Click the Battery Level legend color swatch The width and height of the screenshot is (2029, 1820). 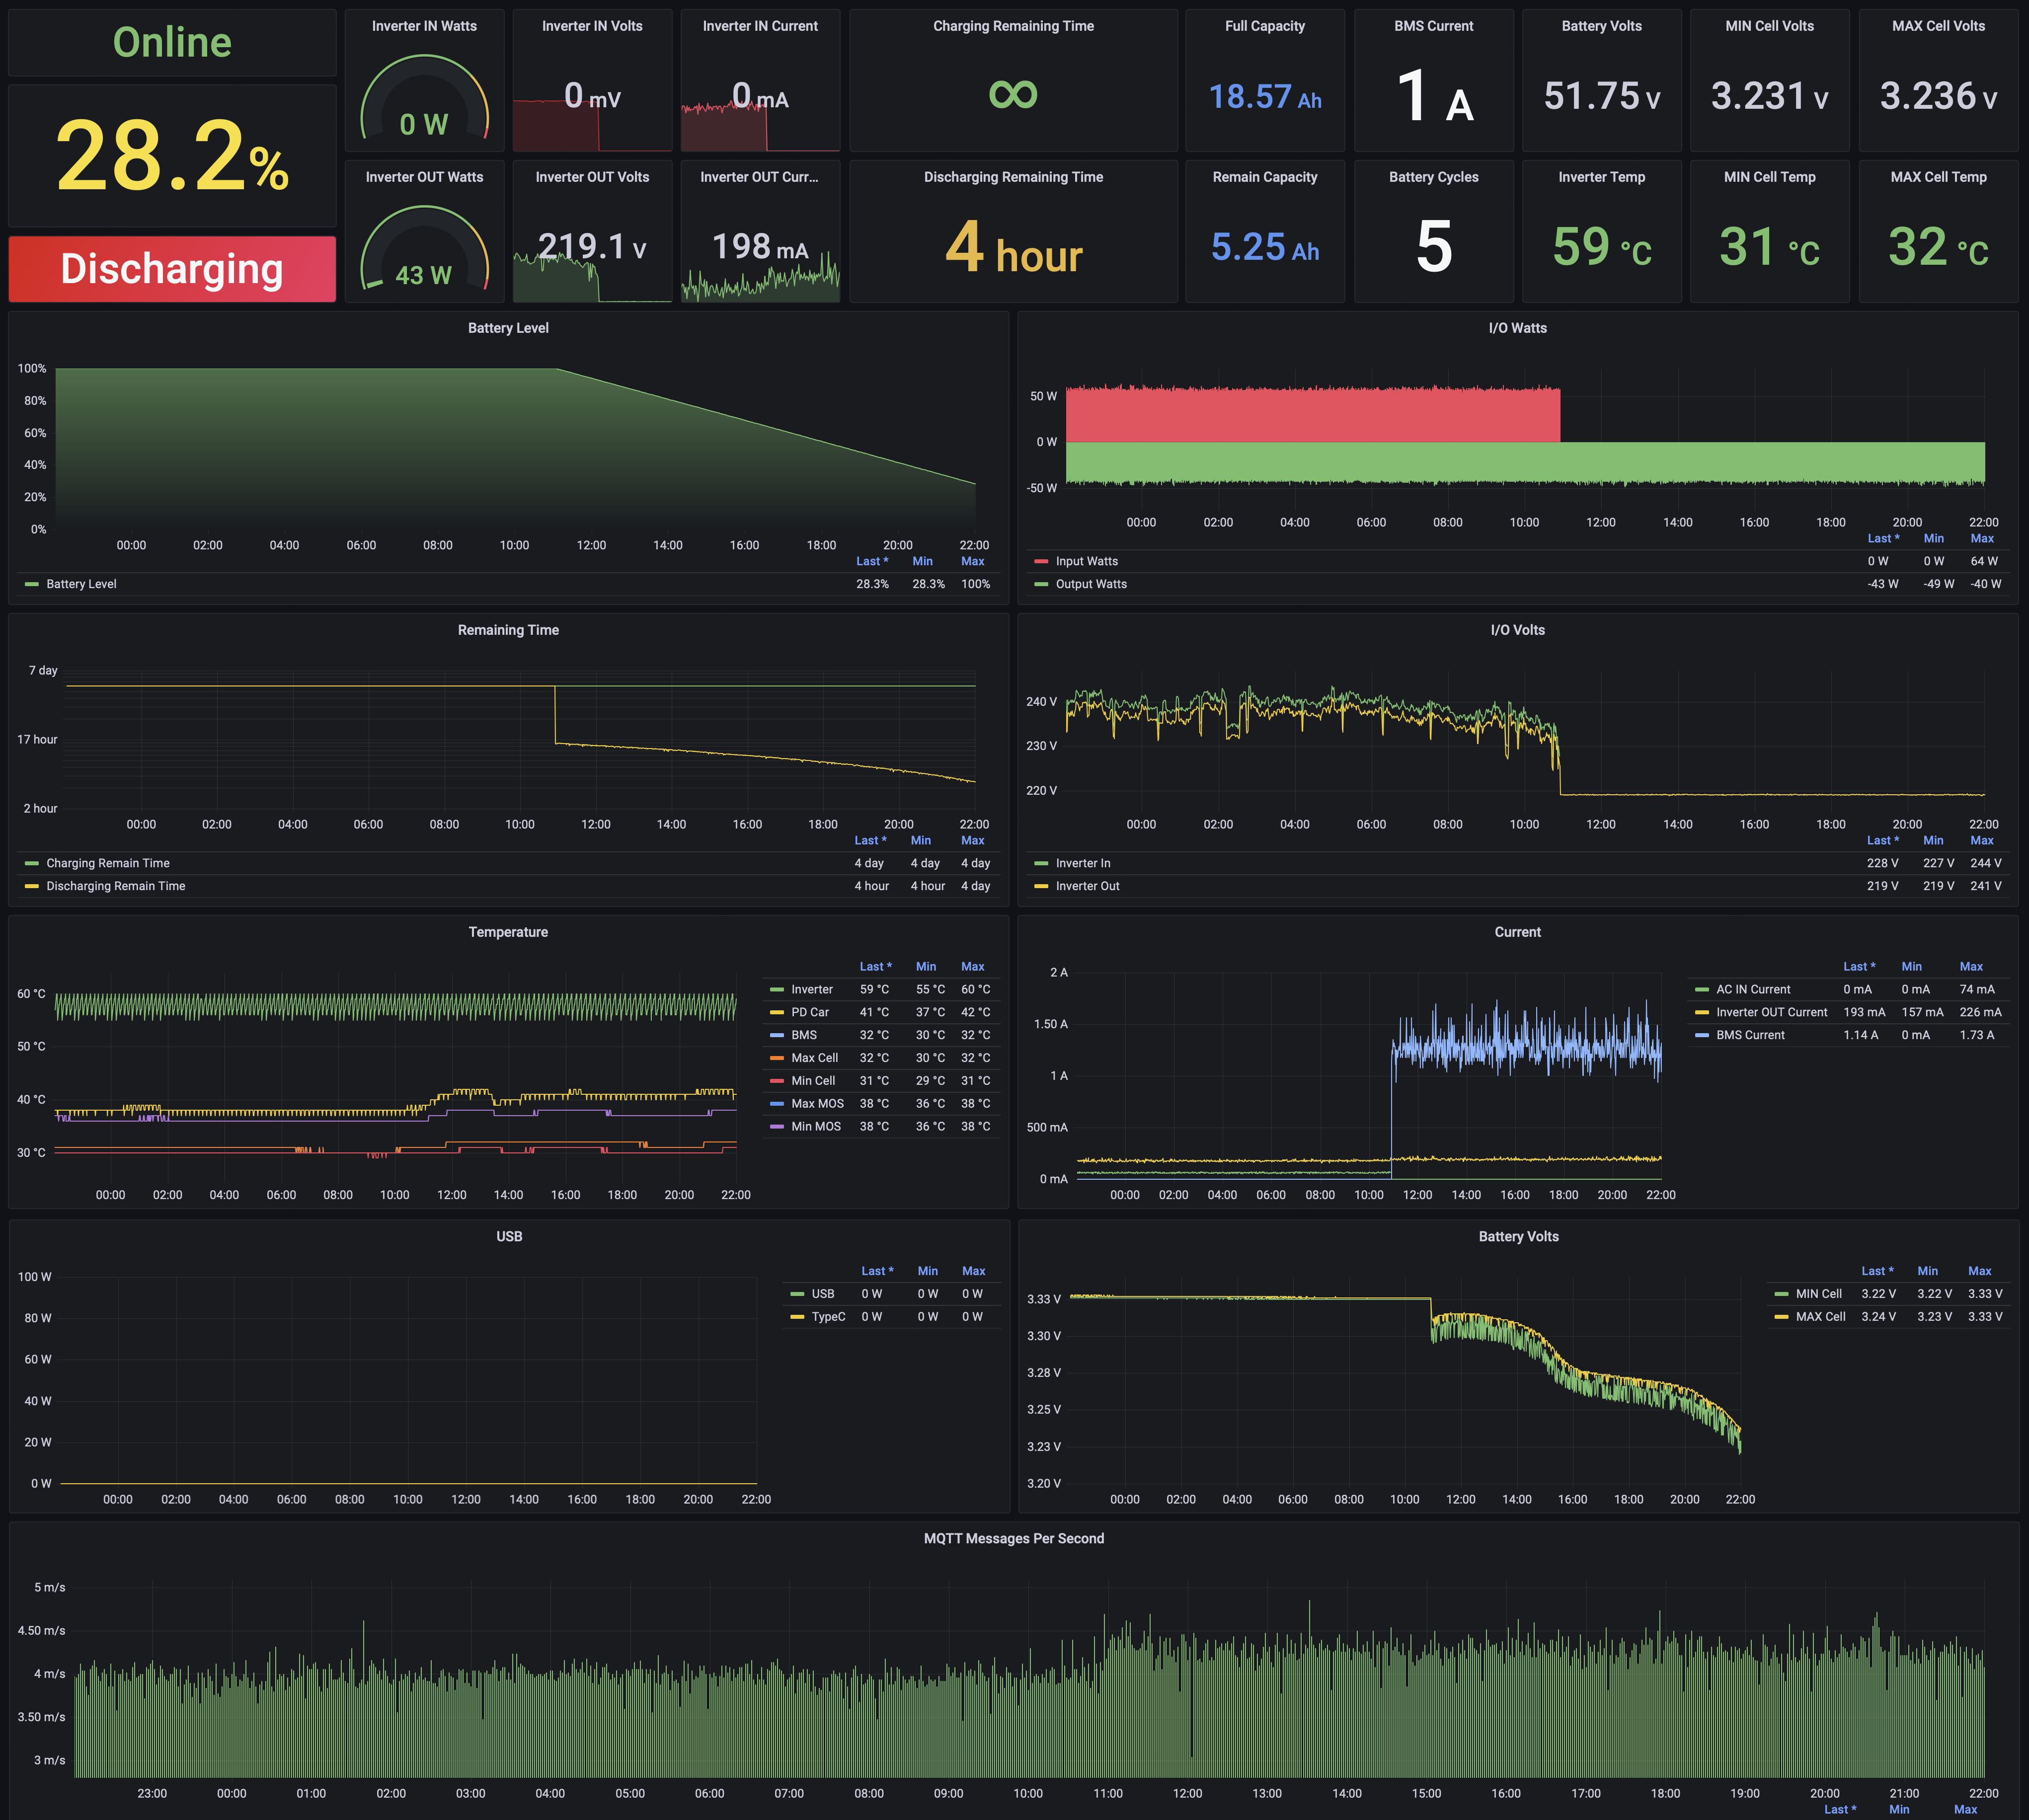[x=31, y=584]
